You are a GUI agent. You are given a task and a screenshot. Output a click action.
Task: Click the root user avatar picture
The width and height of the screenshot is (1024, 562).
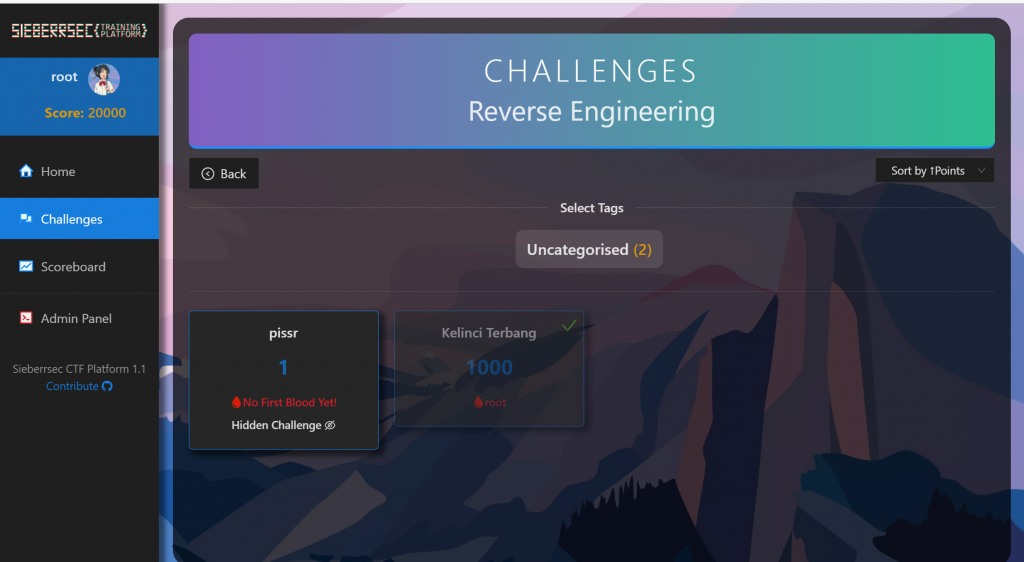point(103,79)
